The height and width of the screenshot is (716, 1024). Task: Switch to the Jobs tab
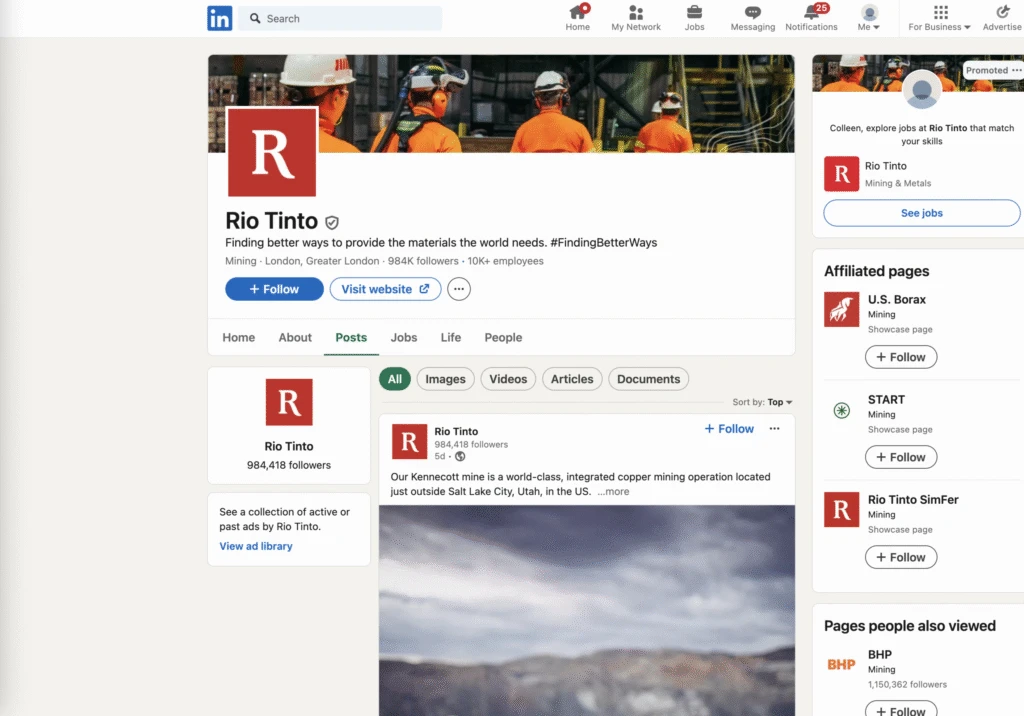pos(404,337)
